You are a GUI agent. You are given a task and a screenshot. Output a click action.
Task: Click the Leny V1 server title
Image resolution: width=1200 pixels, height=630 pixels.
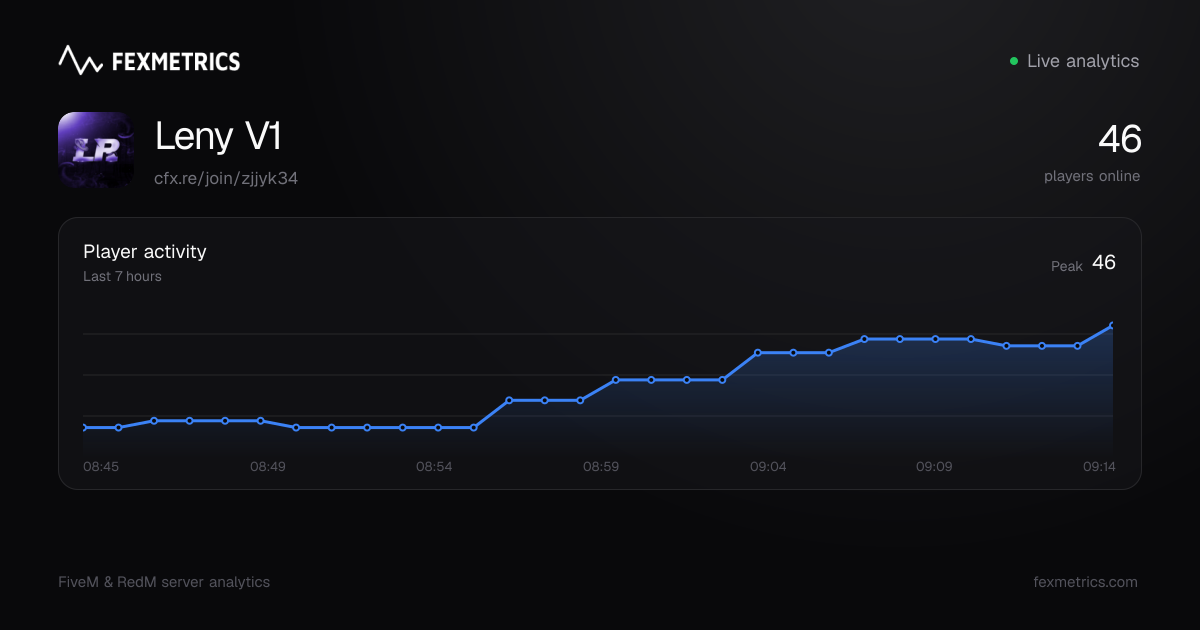pos(218,136)
